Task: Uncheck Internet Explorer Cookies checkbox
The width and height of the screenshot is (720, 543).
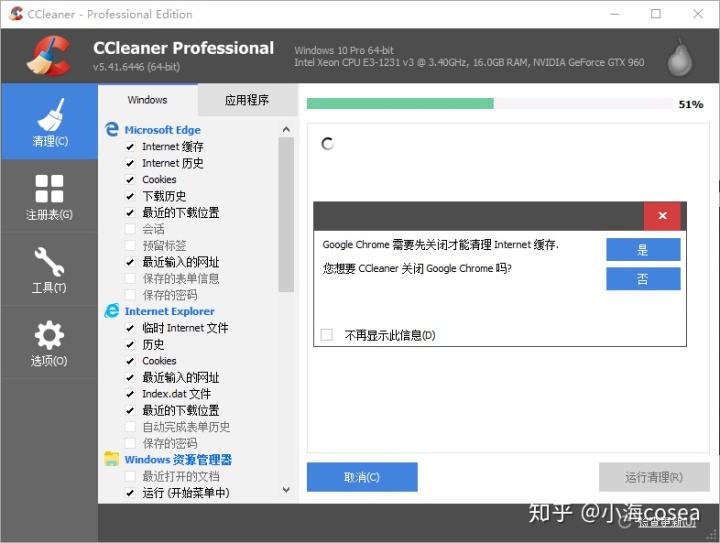Action: [130, 361]
